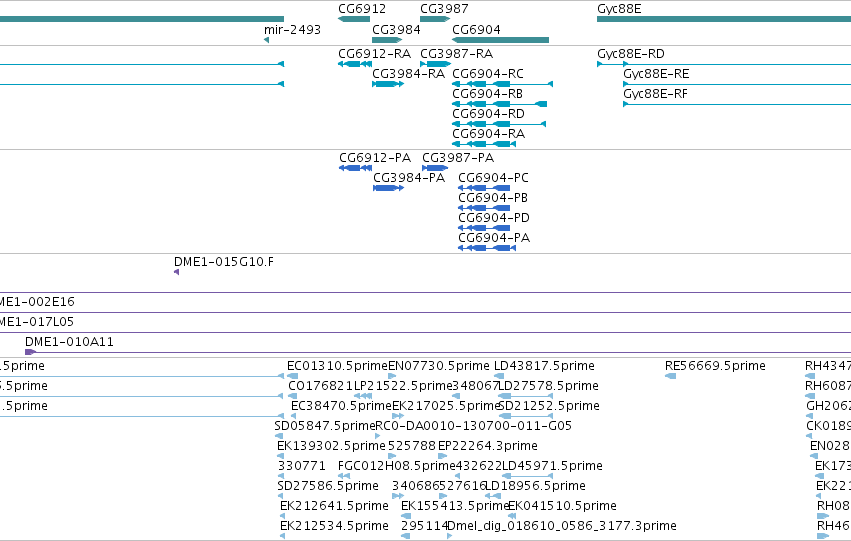Select EST EC38470.5prime
The height and width of the screenshot is (541, 851).
point(341,406)
